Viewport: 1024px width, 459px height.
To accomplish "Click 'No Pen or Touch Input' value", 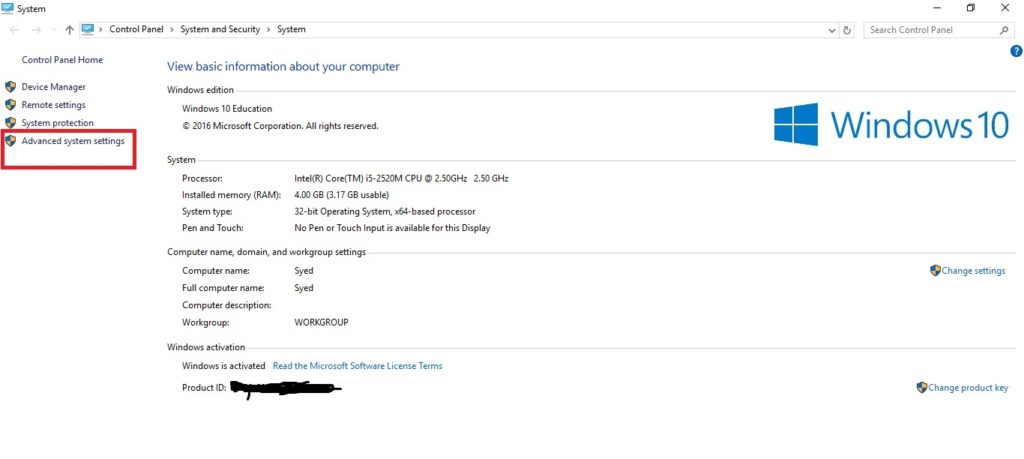I will pos(392,228).
